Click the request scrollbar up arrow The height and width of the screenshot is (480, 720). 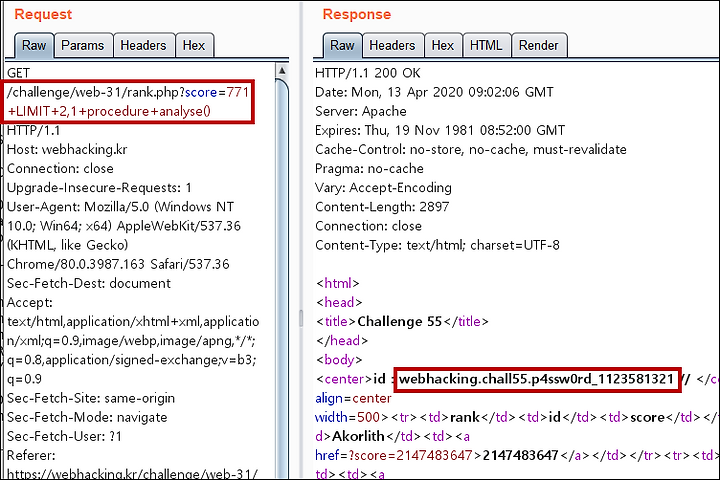[282, 70]
